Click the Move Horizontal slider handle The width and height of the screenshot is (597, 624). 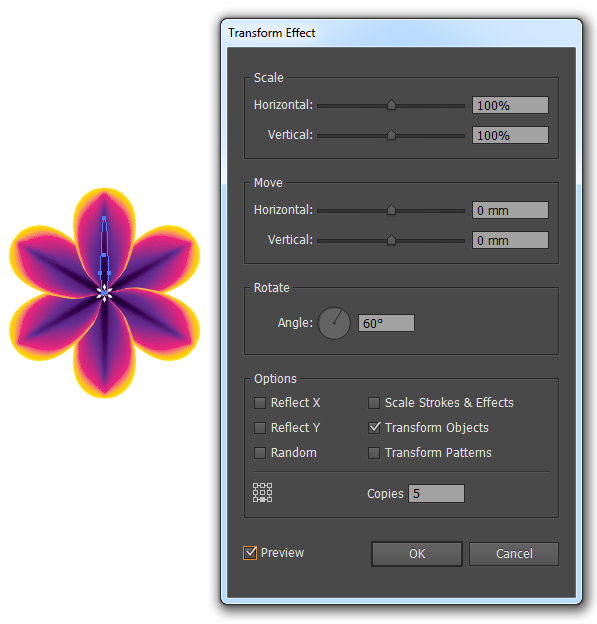click(x=391, y=210)
